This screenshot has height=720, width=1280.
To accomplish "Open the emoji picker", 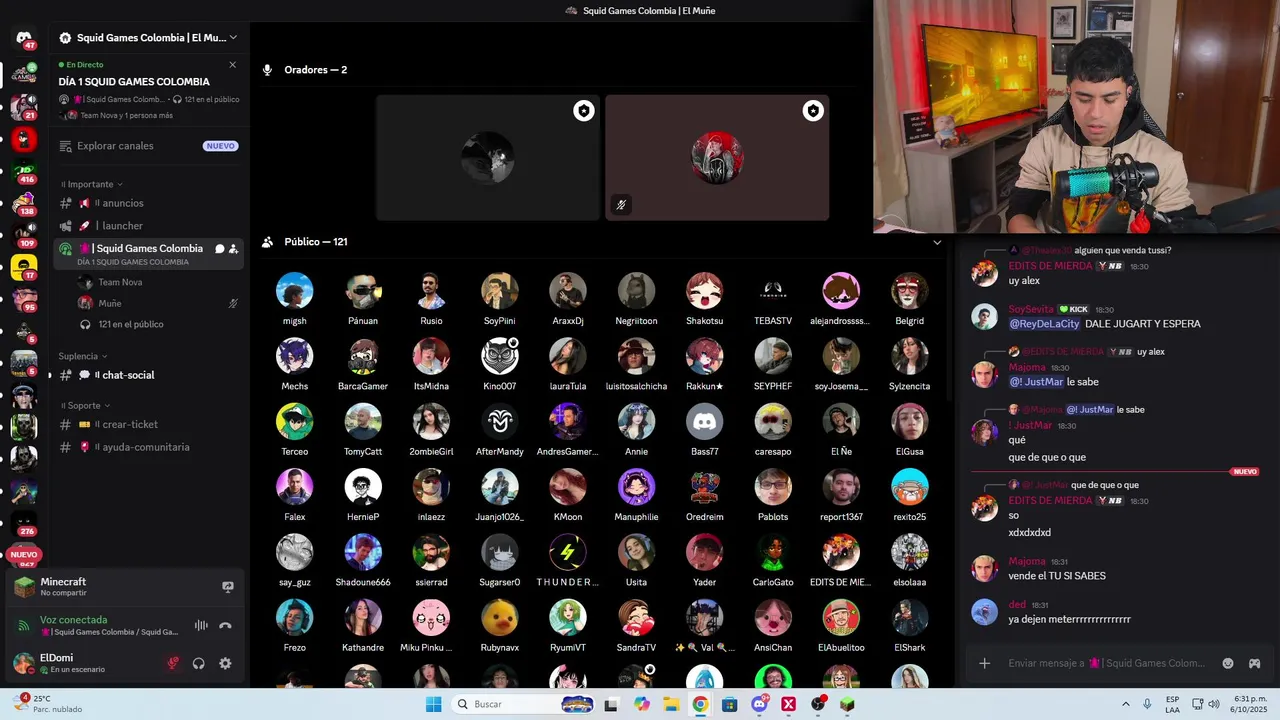I will [1228, 663].
